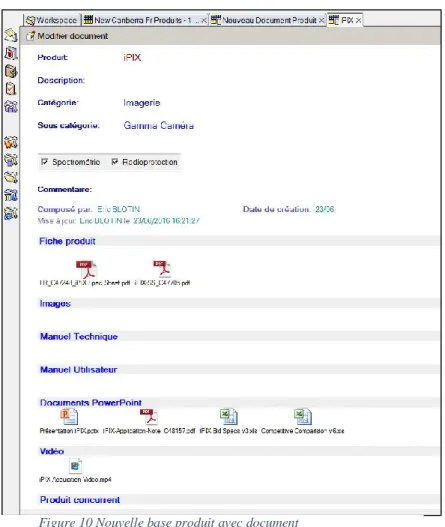Image resolution: width=445 pixels, height=527 pixels.
Task: Toggle the Radioprotection checkbox
Action: click(115, 162)
